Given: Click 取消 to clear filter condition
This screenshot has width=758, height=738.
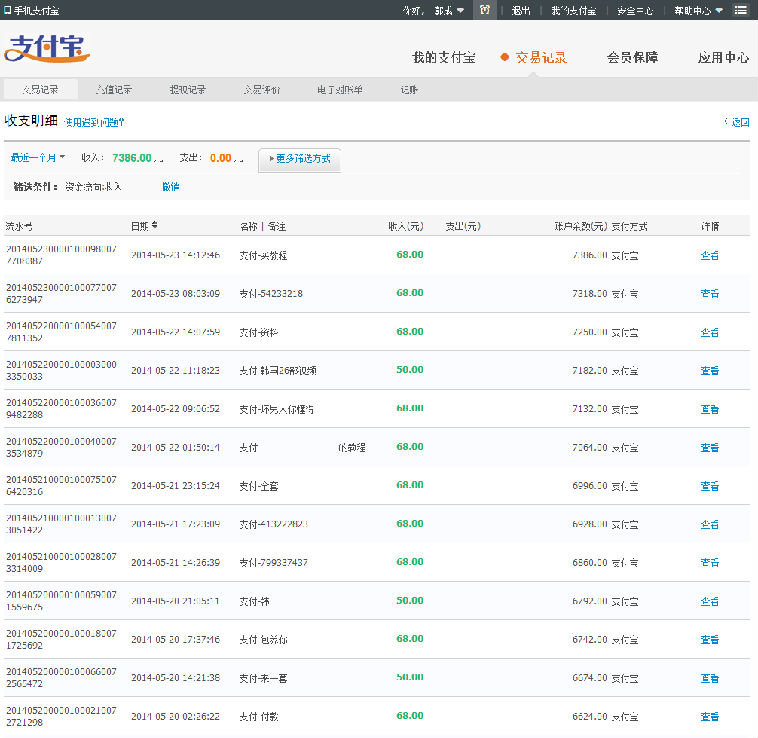Looking at the screenshot, I should click(171, 187).
